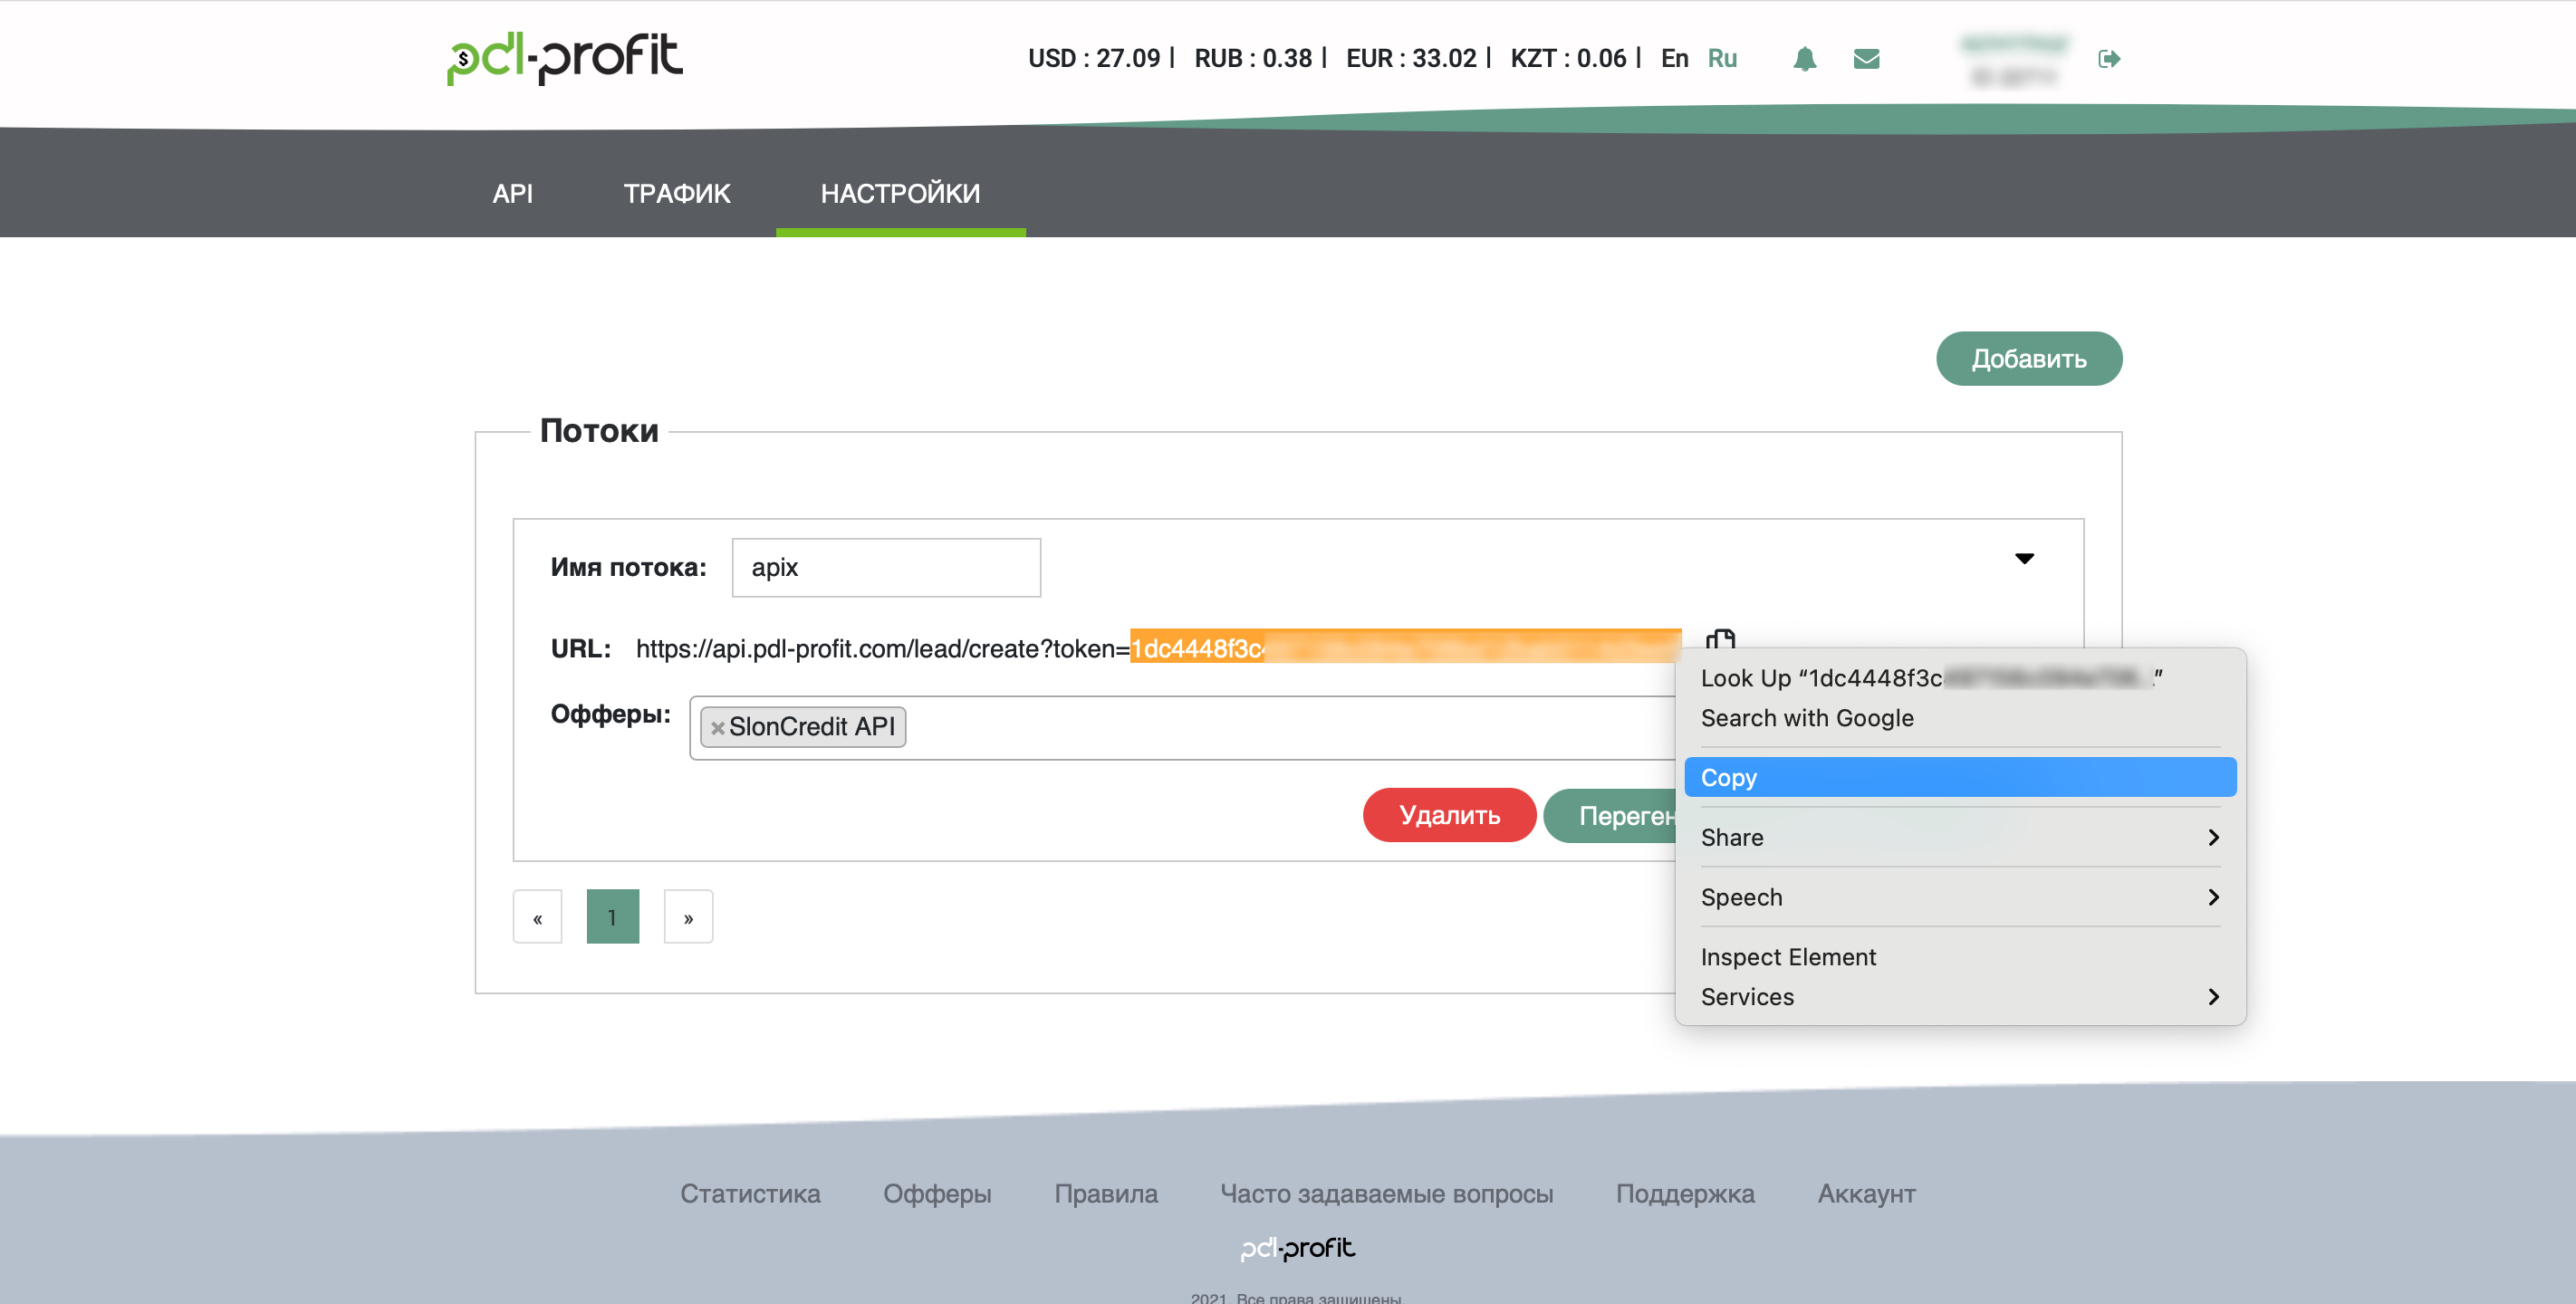Viewport: 2576px width, 1304px height.
Task: Select Search with Google
Action: (1960, 718)
